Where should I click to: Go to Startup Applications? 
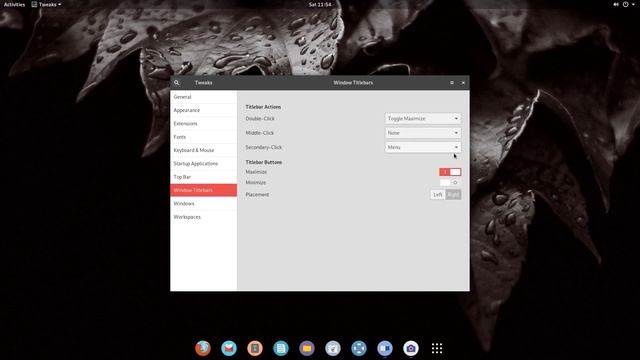203,163
